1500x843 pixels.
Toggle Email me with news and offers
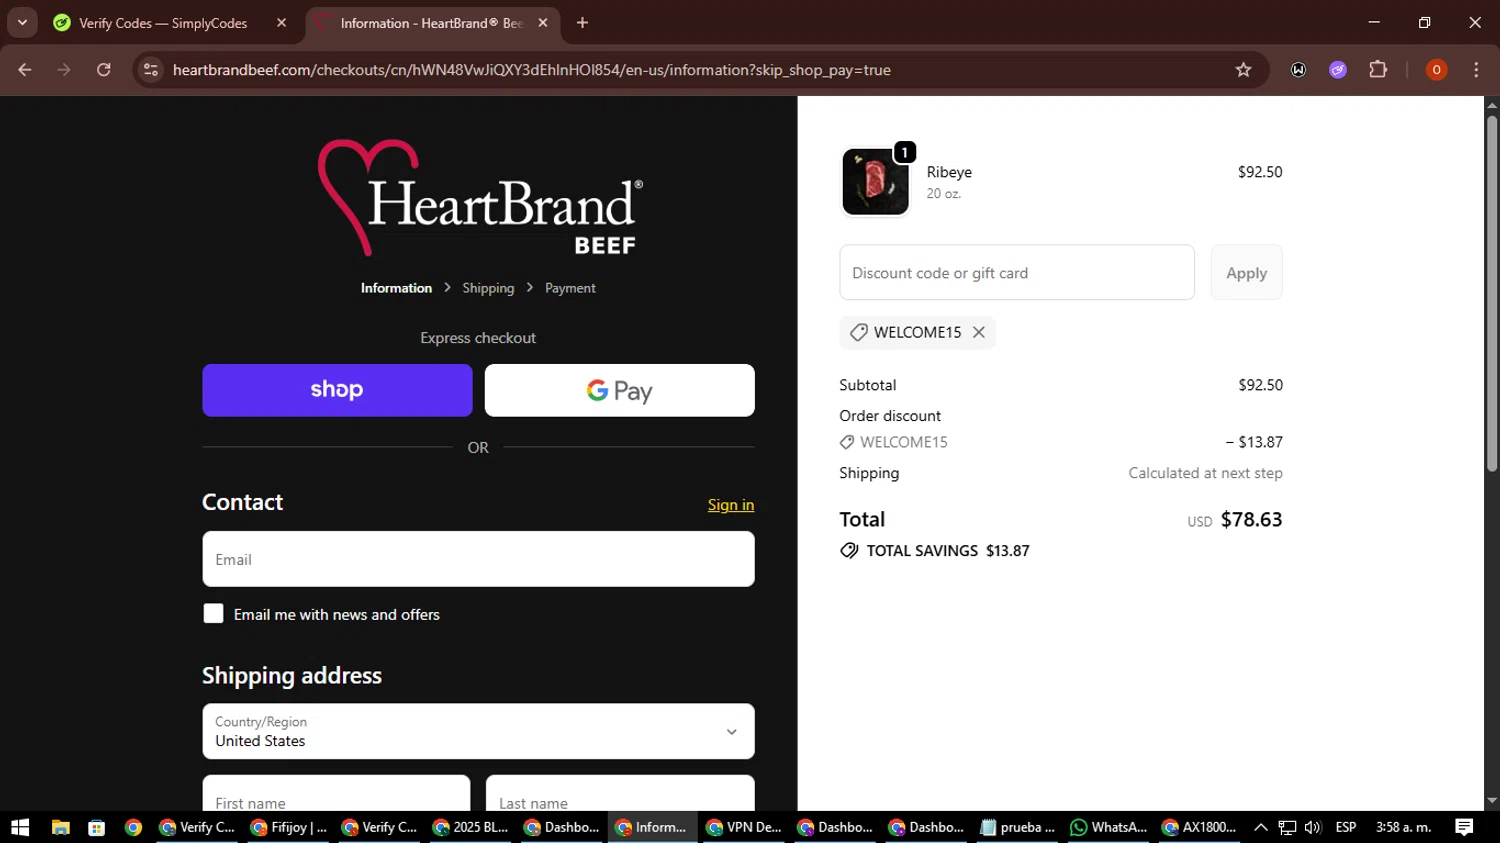coord(213,614)
